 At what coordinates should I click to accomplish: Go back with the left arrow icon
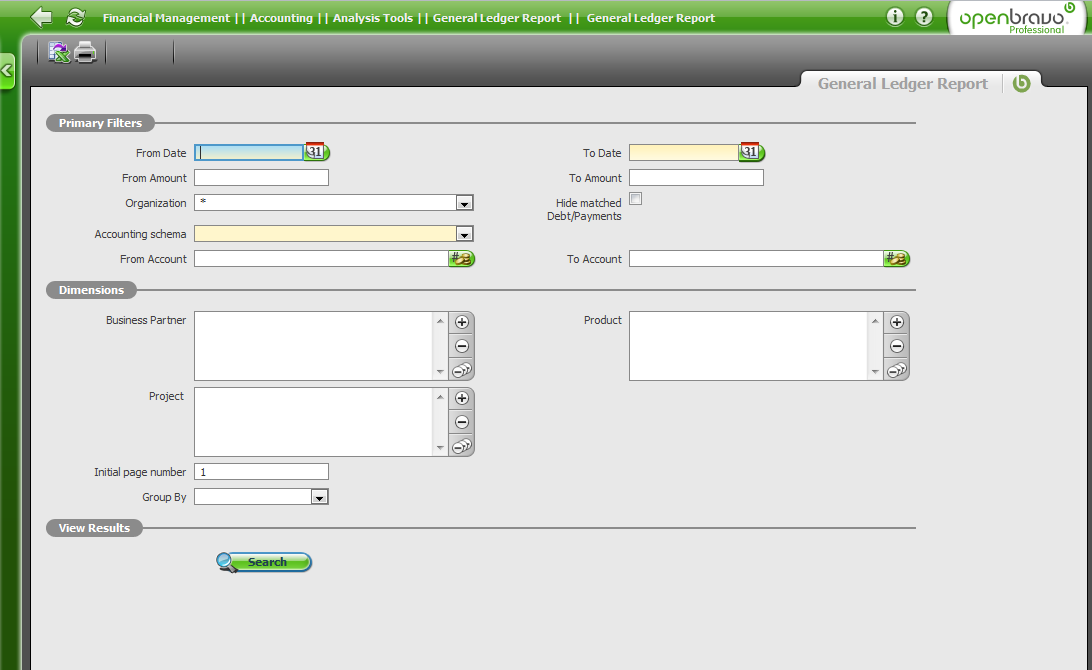42,17
